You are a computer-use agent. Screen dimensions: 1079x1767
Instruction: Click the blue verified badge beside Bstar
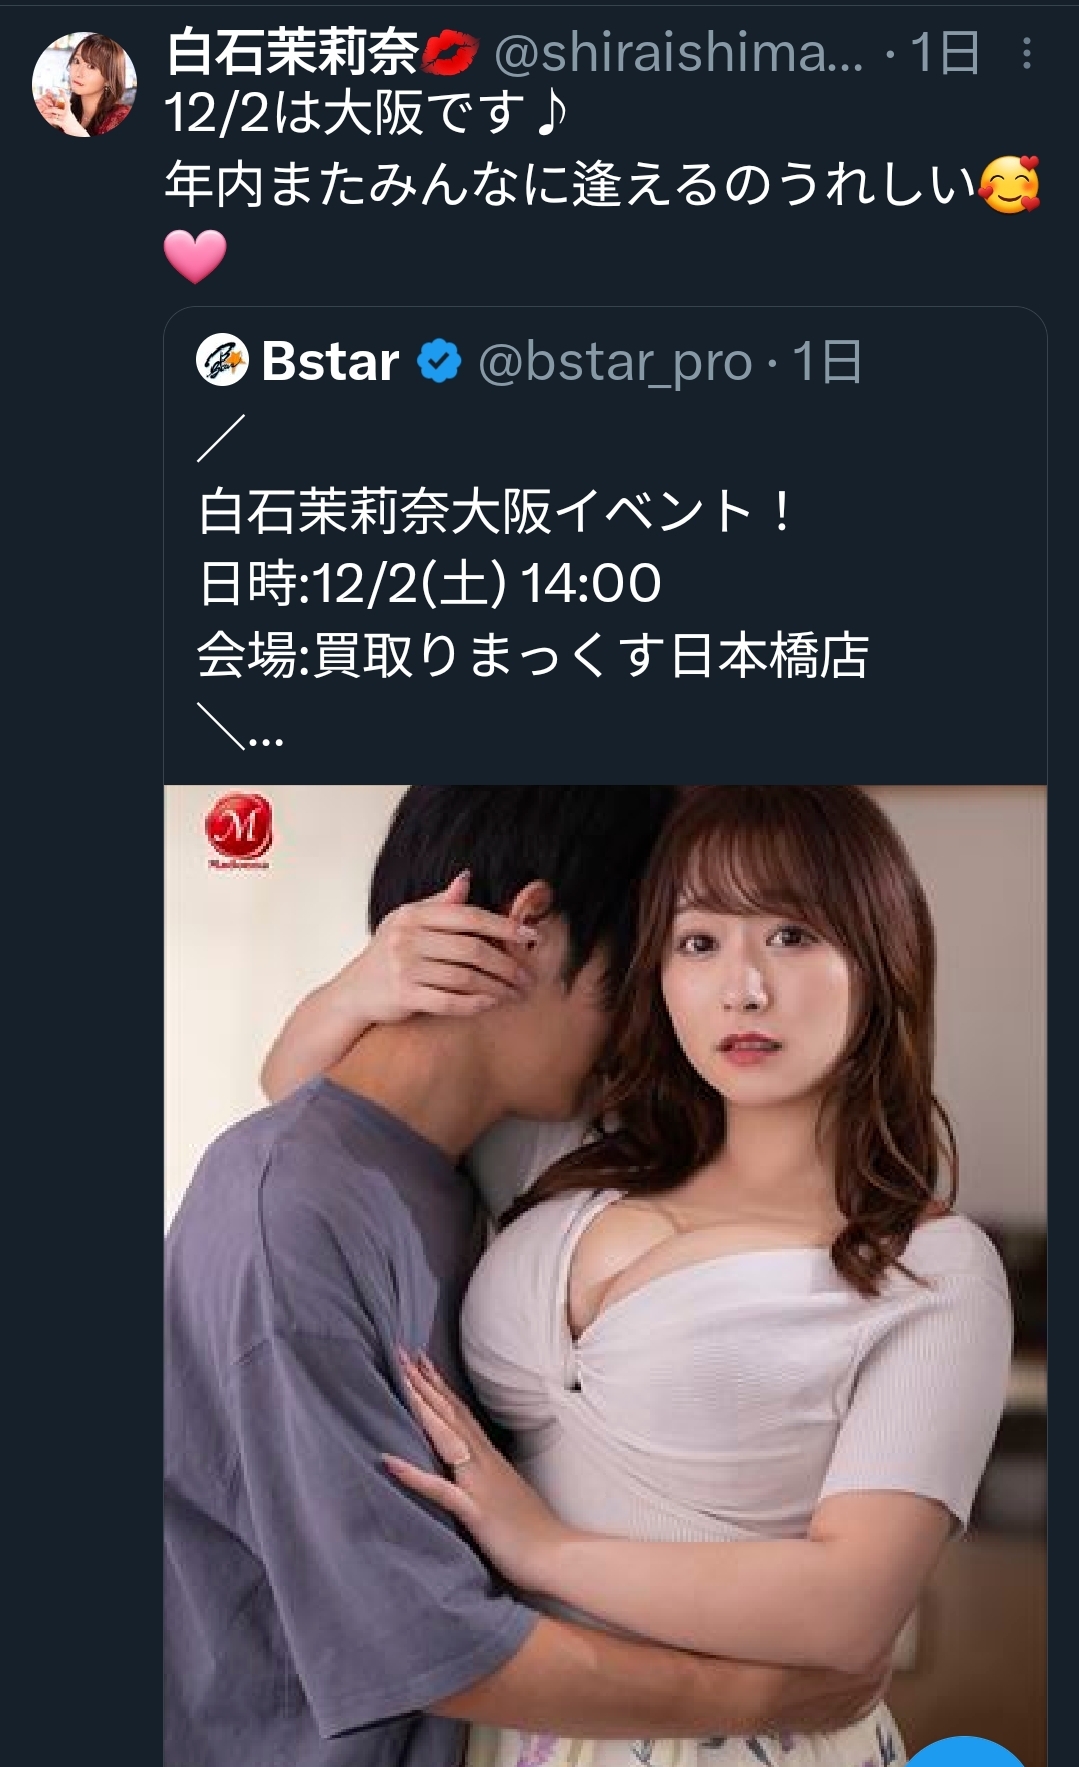point(439,361)
